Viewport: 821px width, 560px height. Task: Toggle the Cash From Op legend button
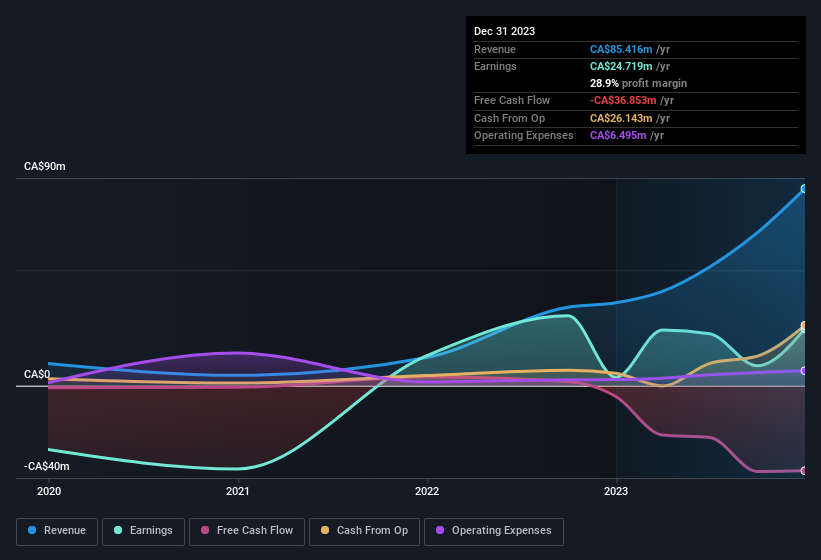pos(364,531)
